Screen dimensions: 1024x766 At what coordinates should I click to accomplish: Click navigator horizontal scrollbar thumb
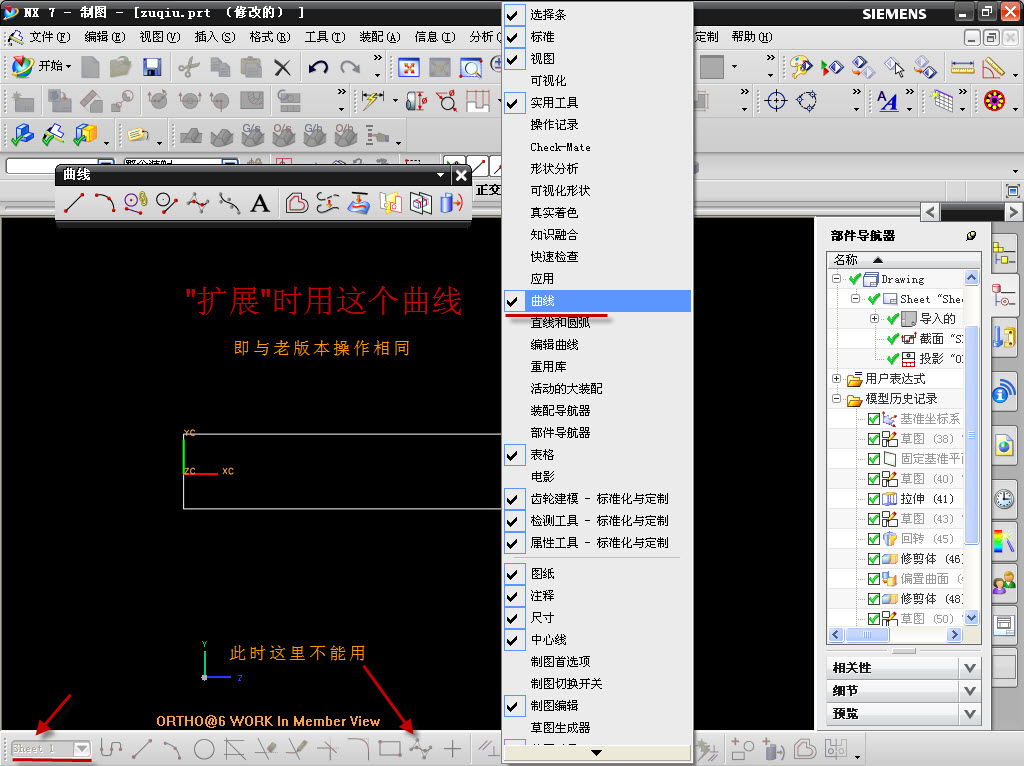click(x=867, y=634)
